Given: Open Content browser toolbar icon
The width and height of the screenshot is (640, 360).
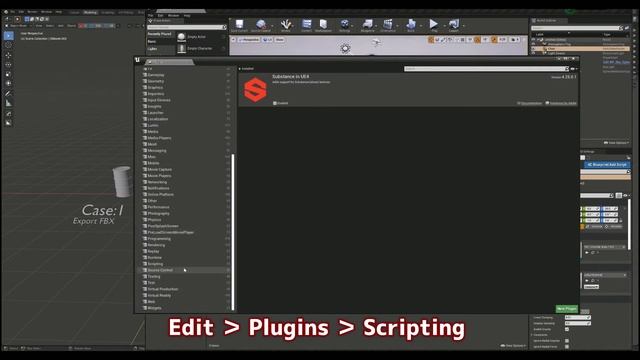Looking at the screenshot, I should pyautogui.click(x=307, y=25).
